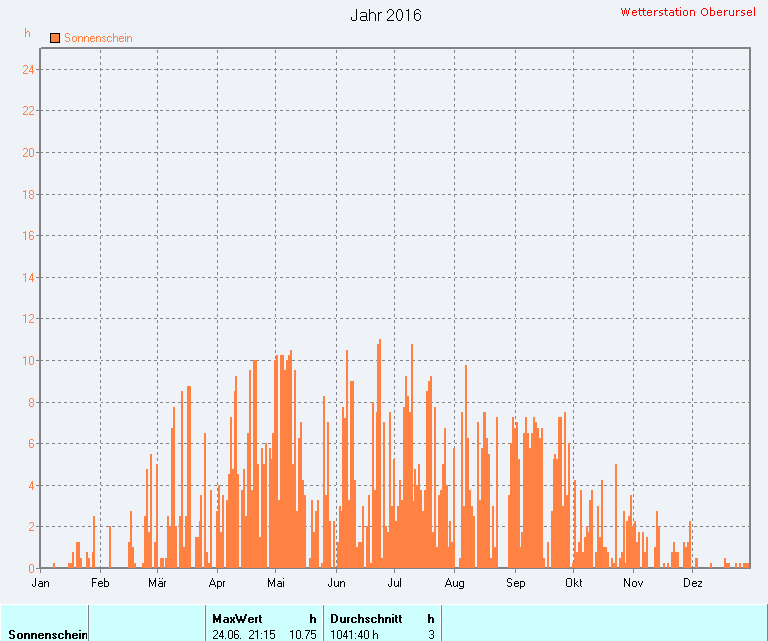This screenshot has width=768, height=641.
Task: Click the y-axis value 4
Action: click(x=31, y=486)
